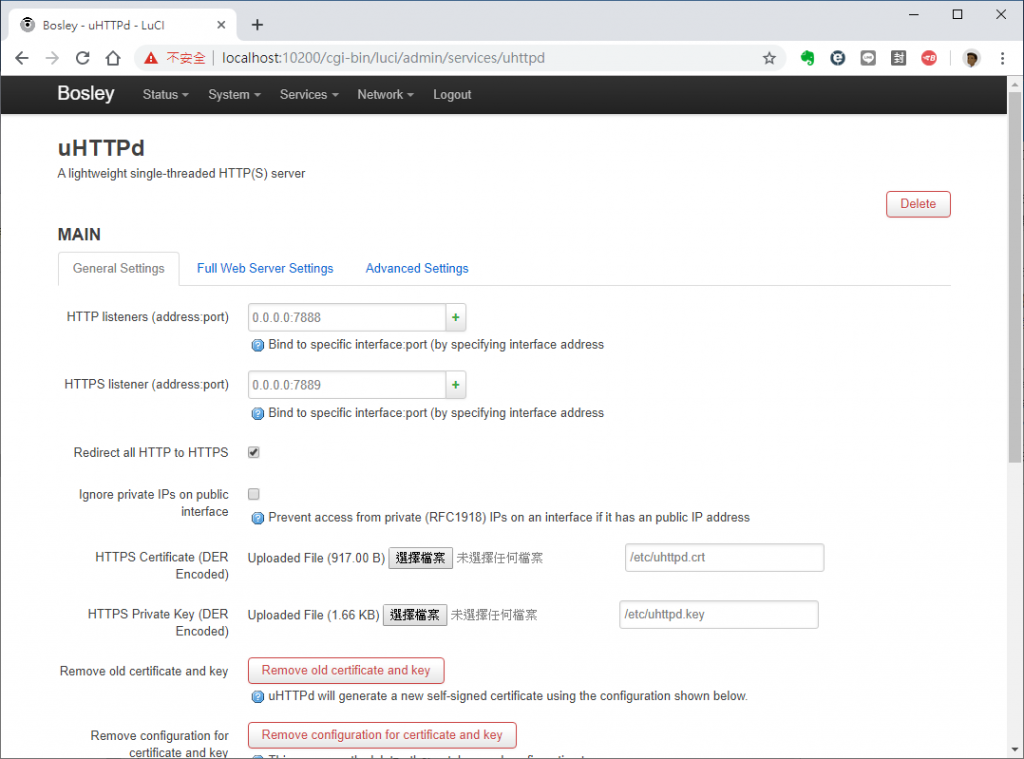This screenshot has height=759, width=1024.
Task: Go to browser Home icon
Action: (113, 58)
